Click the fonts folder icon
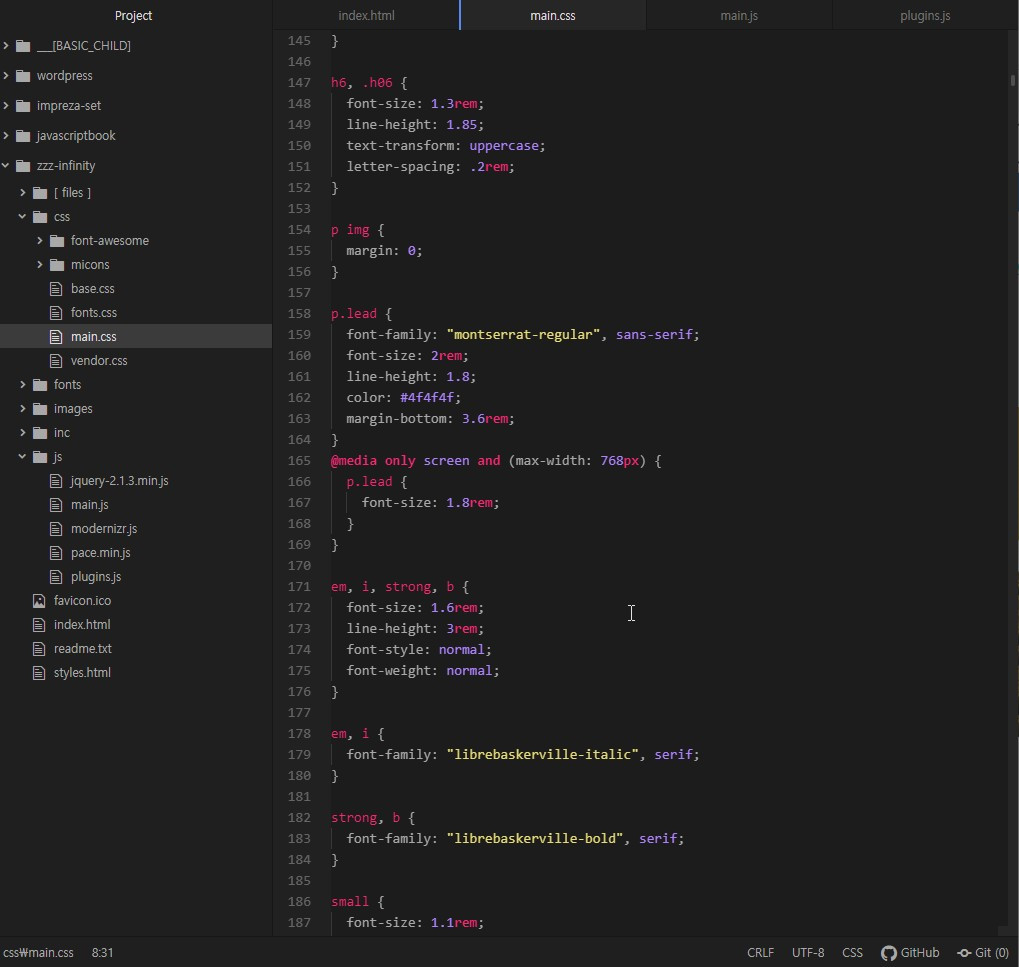This screenshot has height=967, width=1019. point(40,384)
